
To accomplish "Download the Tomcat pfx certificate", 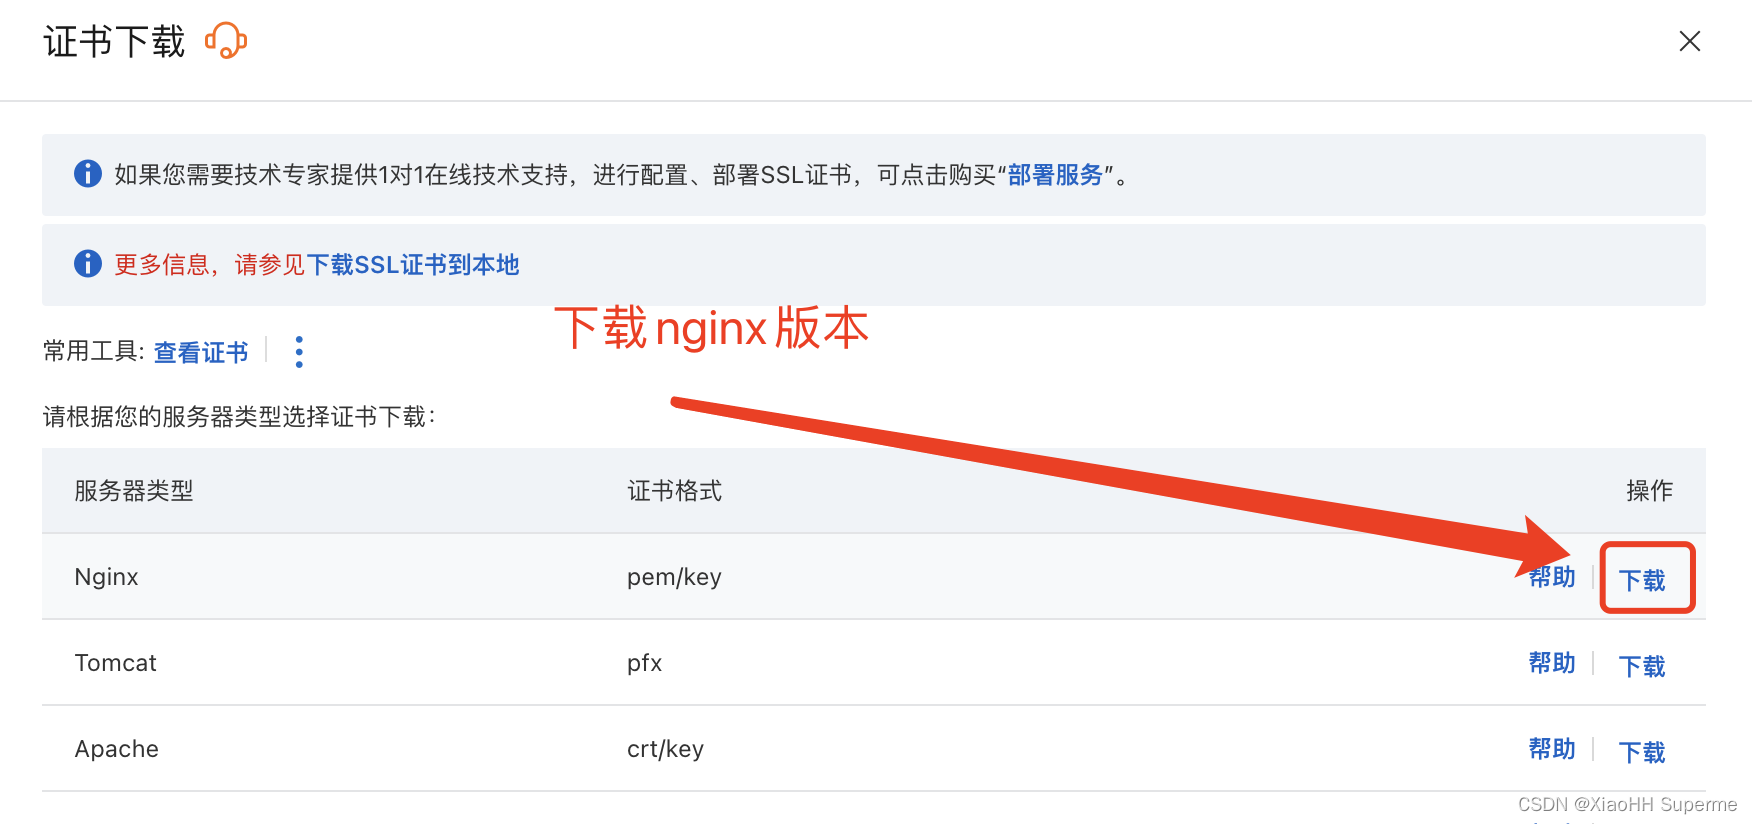I will [x=1642, y=666].
